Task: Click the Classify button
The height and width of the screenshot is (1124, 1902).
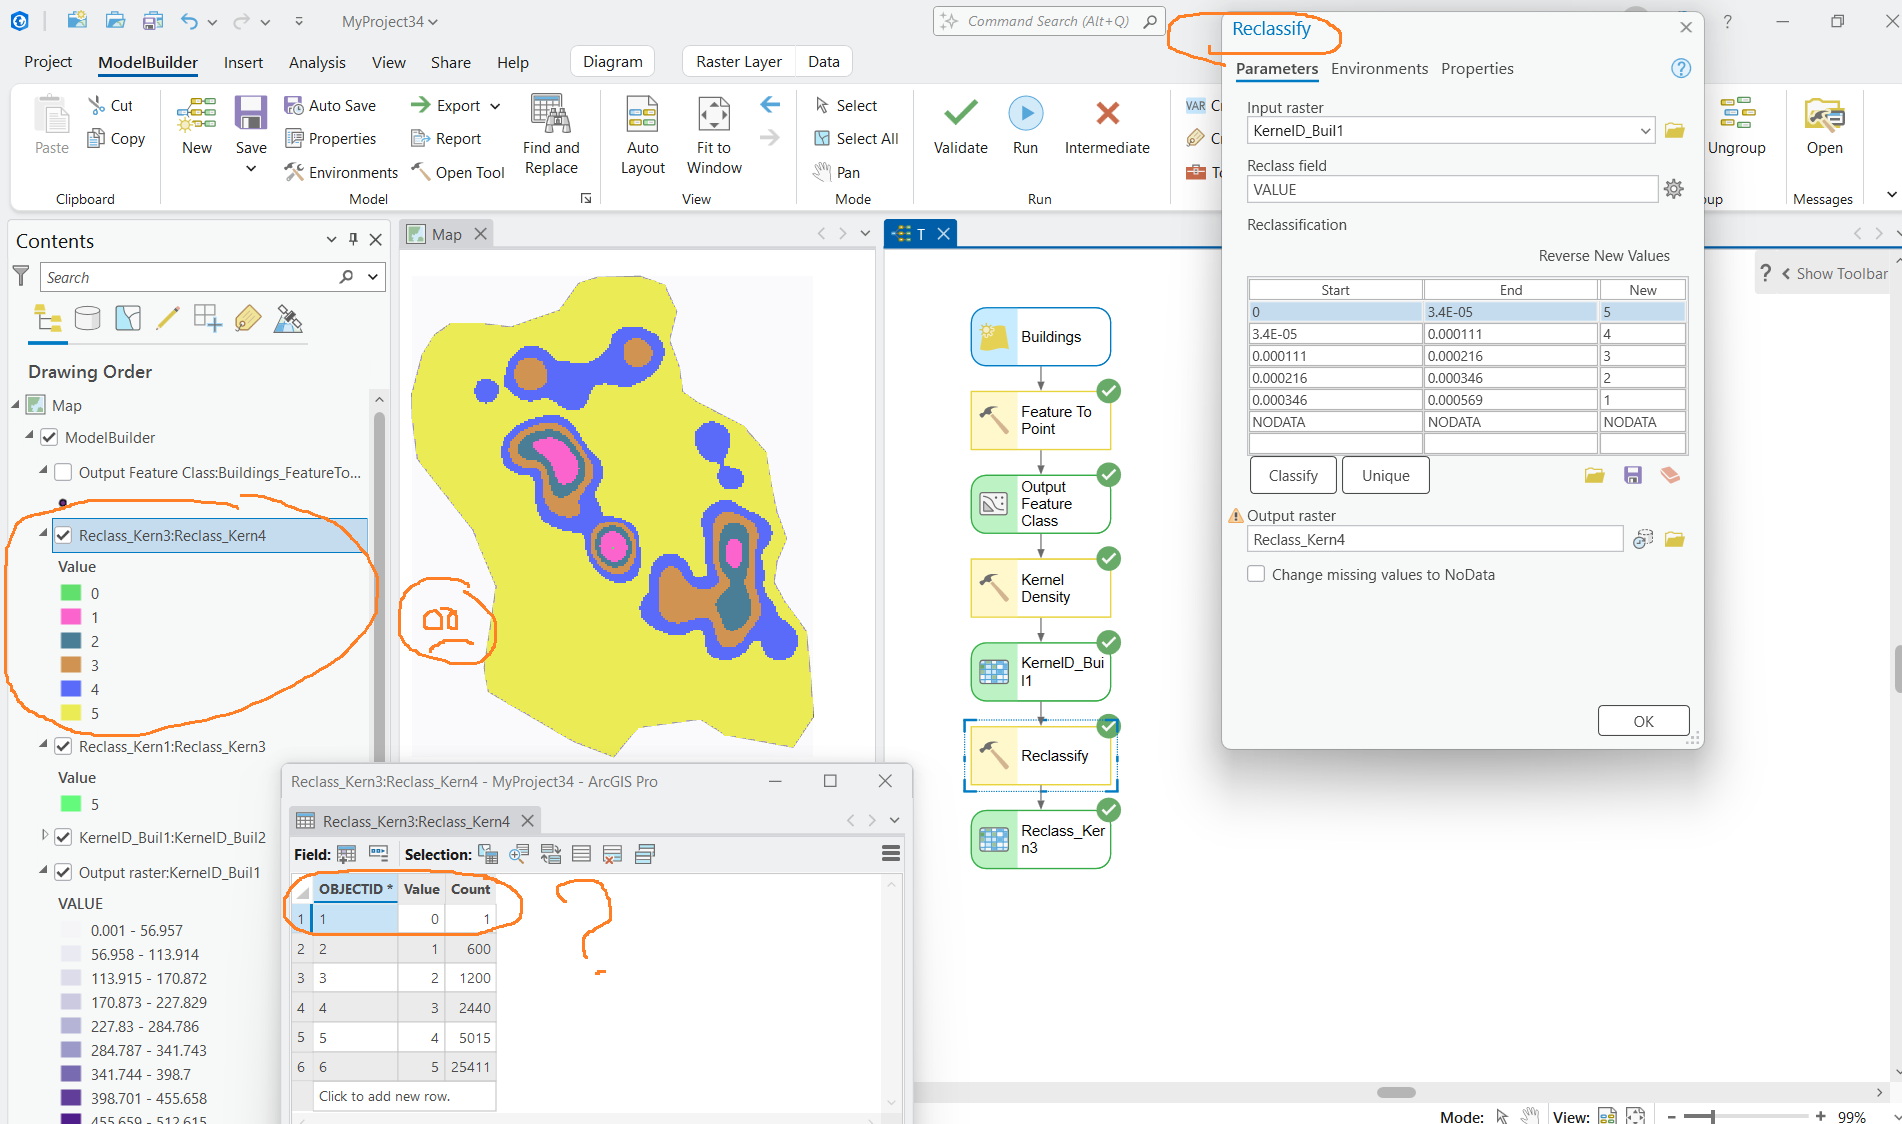Action: click(x=1293, y=476)
